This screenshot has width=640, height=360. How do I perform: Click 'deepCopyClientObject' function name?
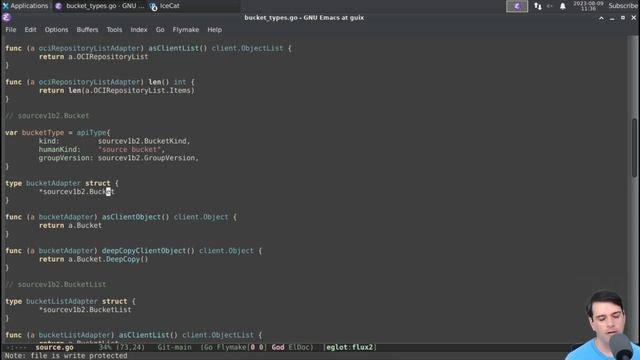pyautogui.click(x=144, y=251)
